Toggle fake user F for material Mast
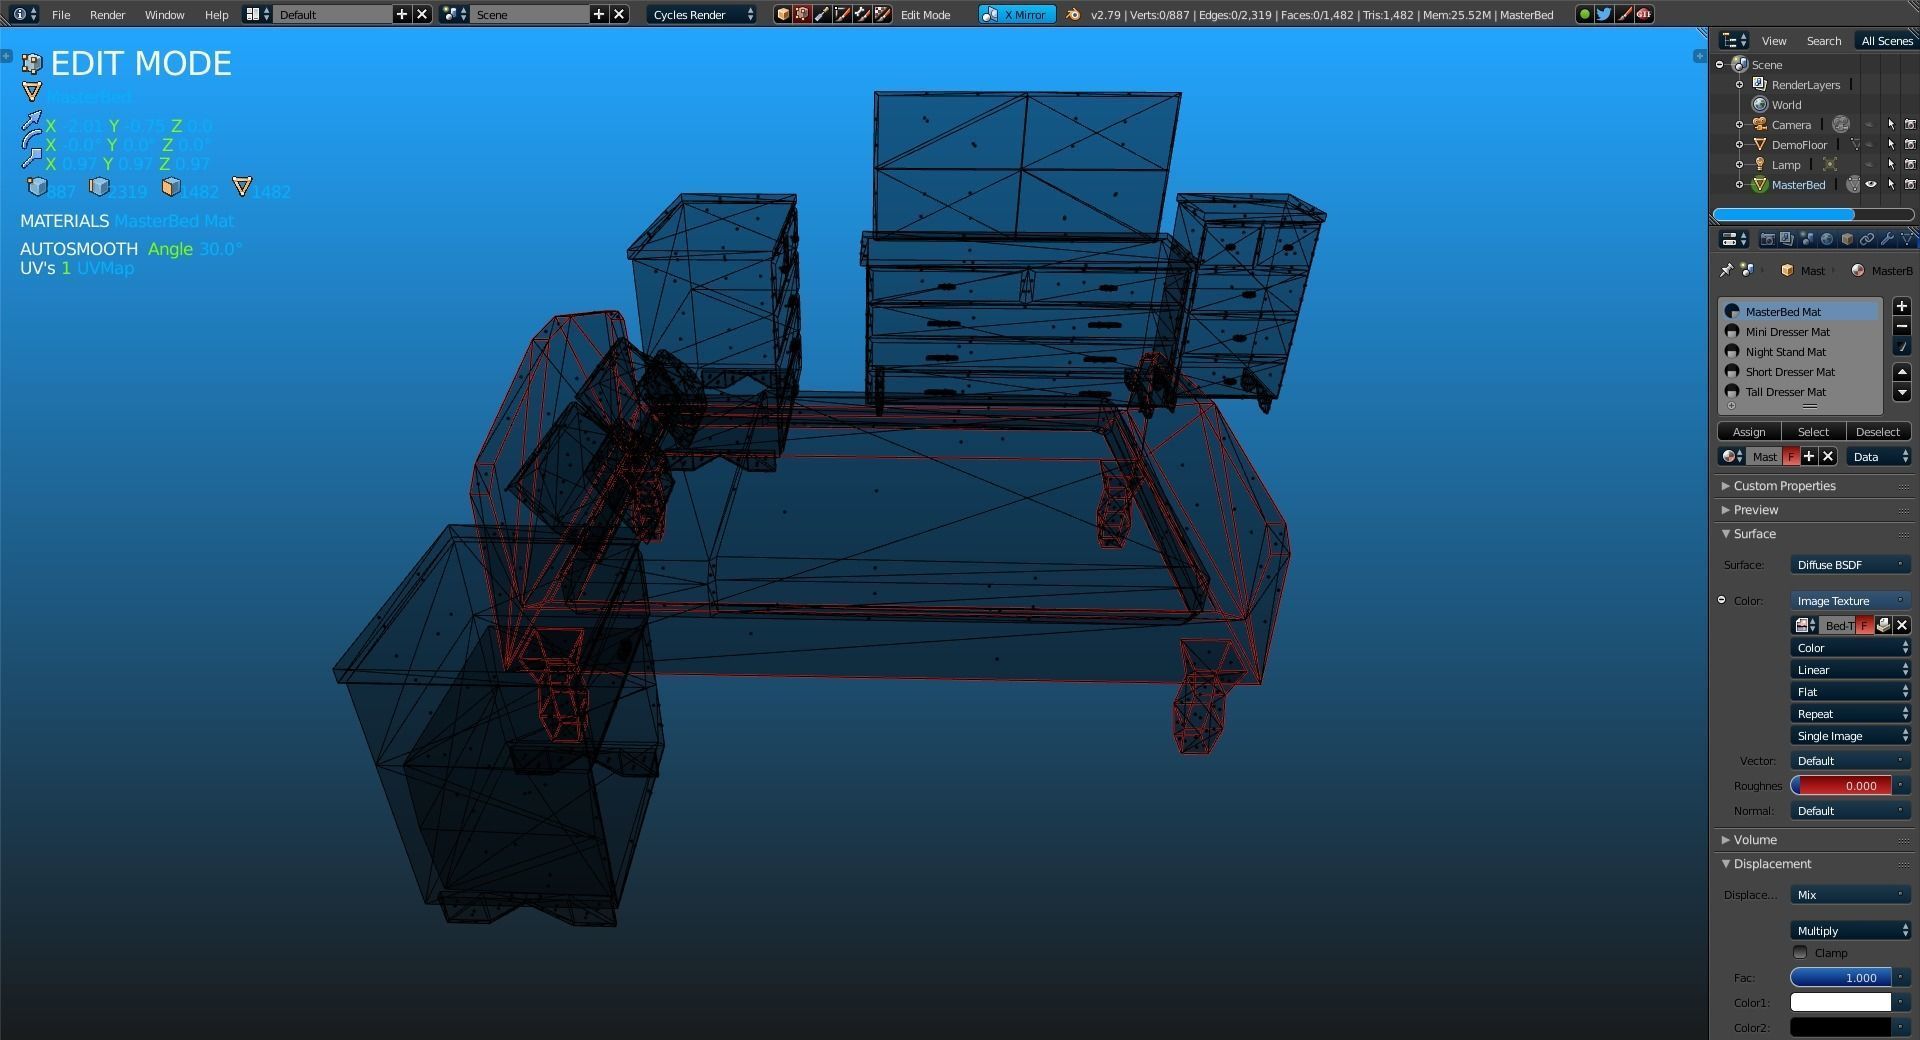 [1791, 457]
